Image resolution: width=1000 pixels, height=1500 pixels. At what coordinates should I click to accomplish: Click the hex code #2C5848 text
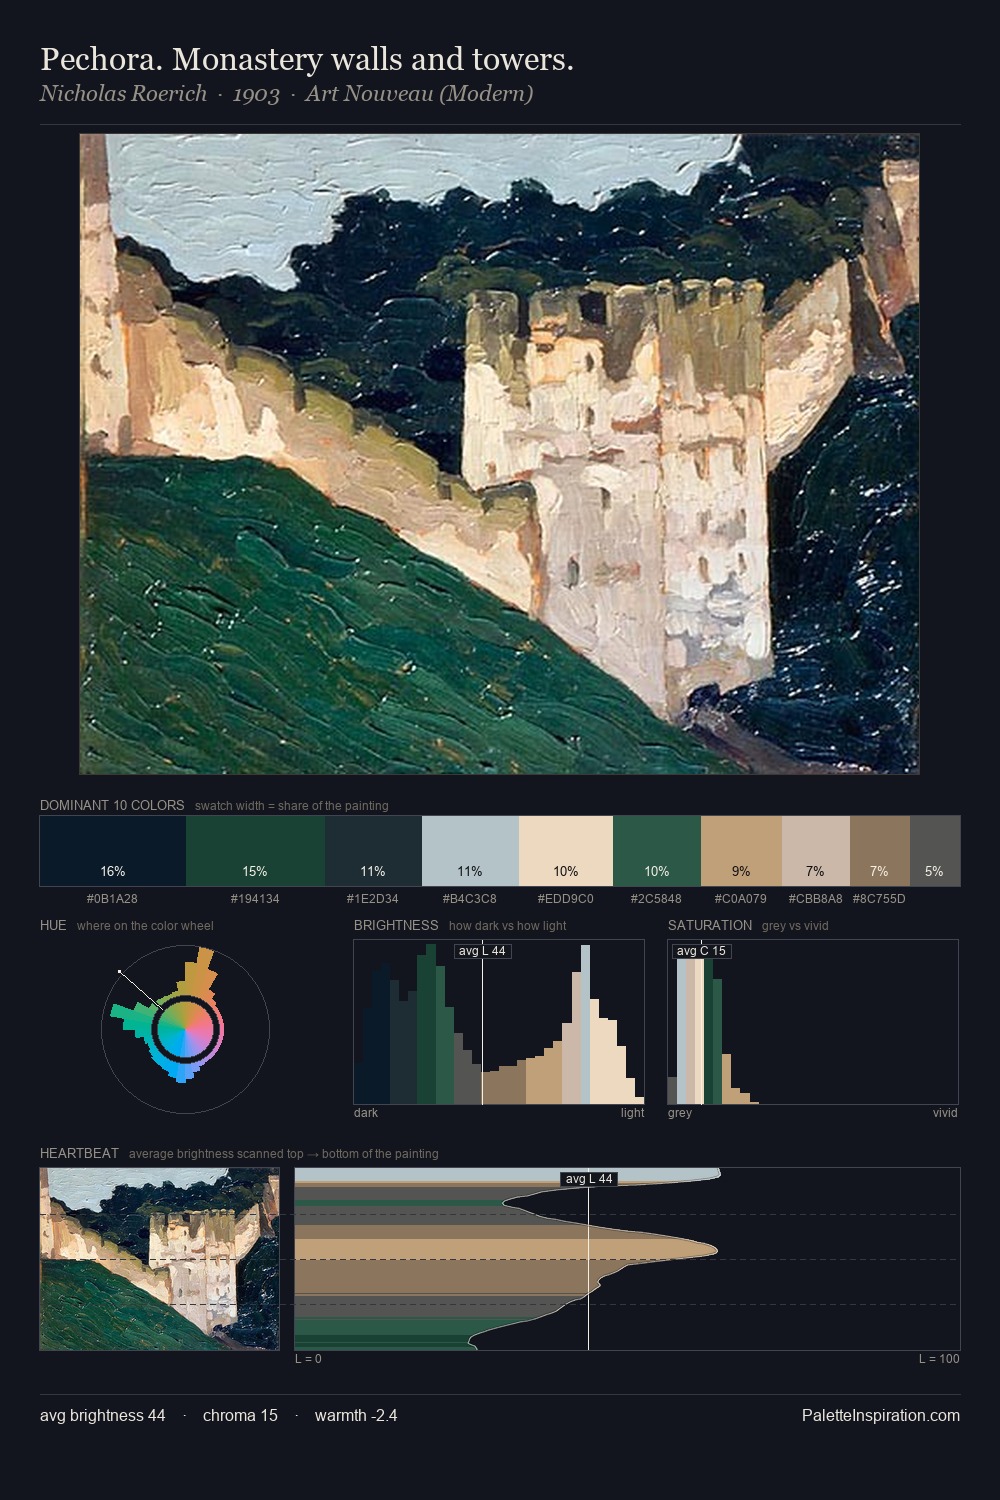pyautogui.click(x=657, y=899)
